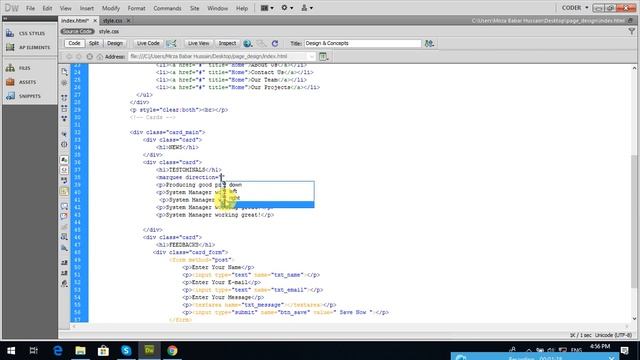The width and height of the screenshot is (640, 360).
Task: Refresh design view with the refresh icon
Action: 275,43
